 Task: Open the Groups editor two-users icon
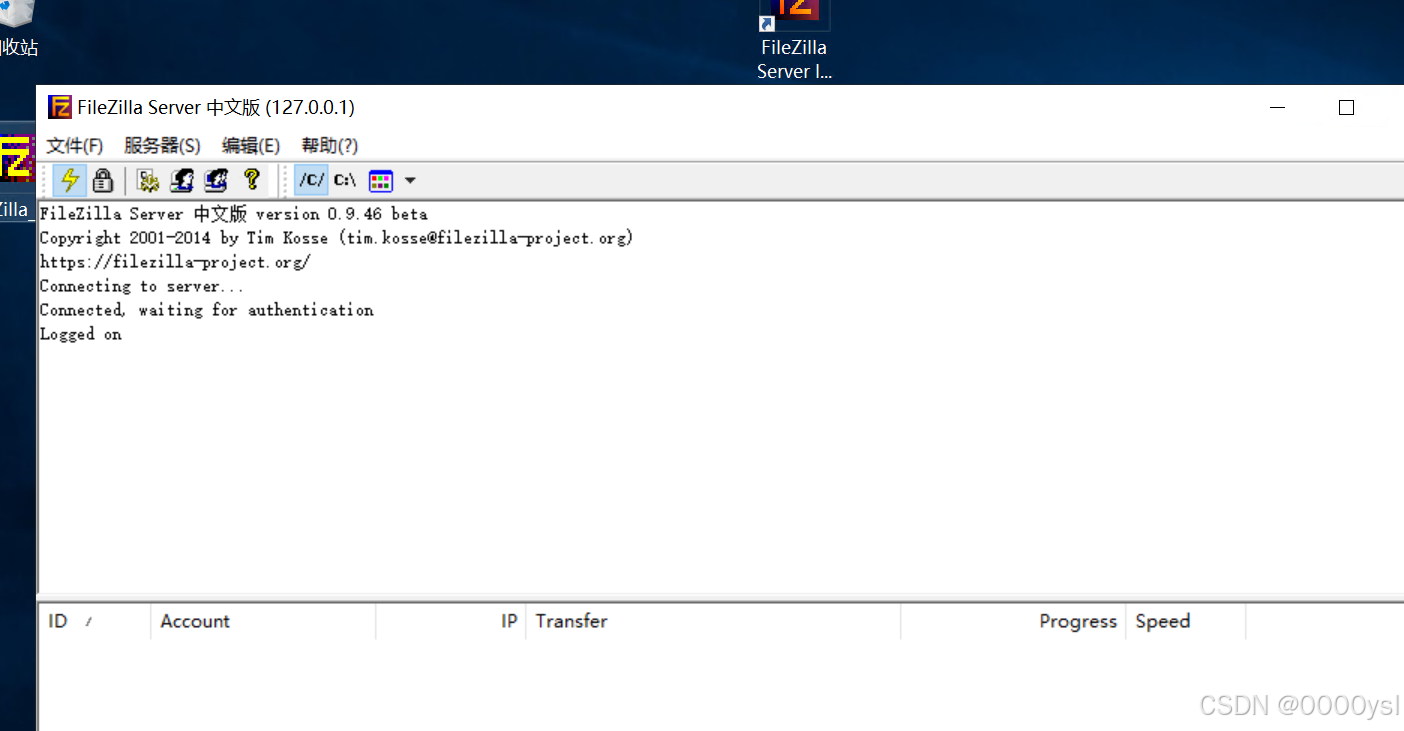coord(216,180)
